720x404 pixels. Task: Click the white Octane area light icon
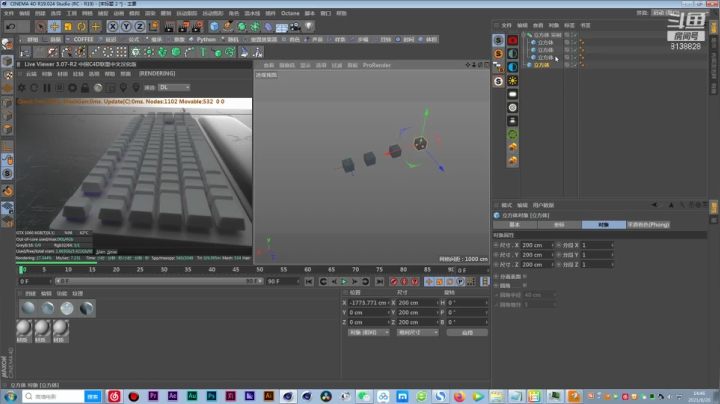(512, 94)
